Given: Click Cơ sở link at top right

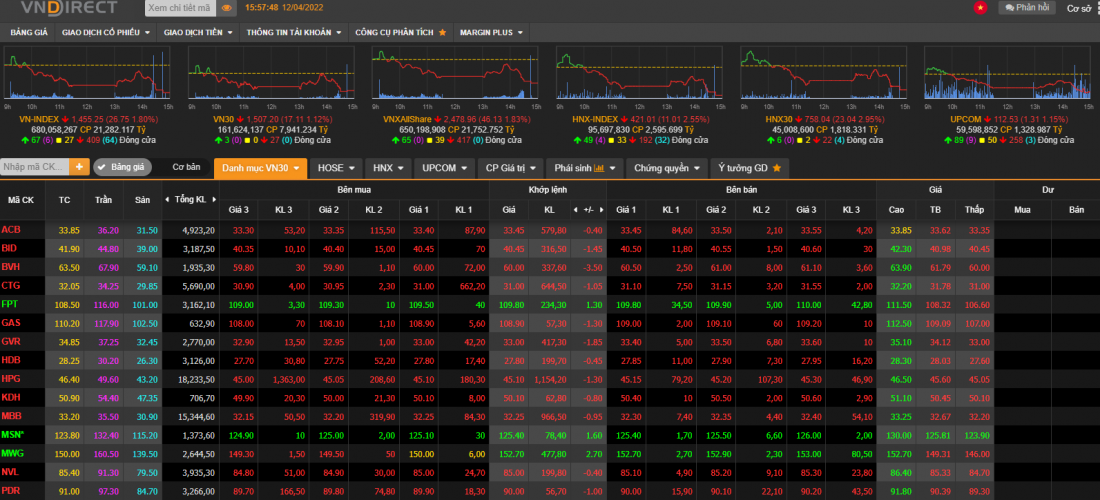Looking at the screenshot, I should (1080, 8).
